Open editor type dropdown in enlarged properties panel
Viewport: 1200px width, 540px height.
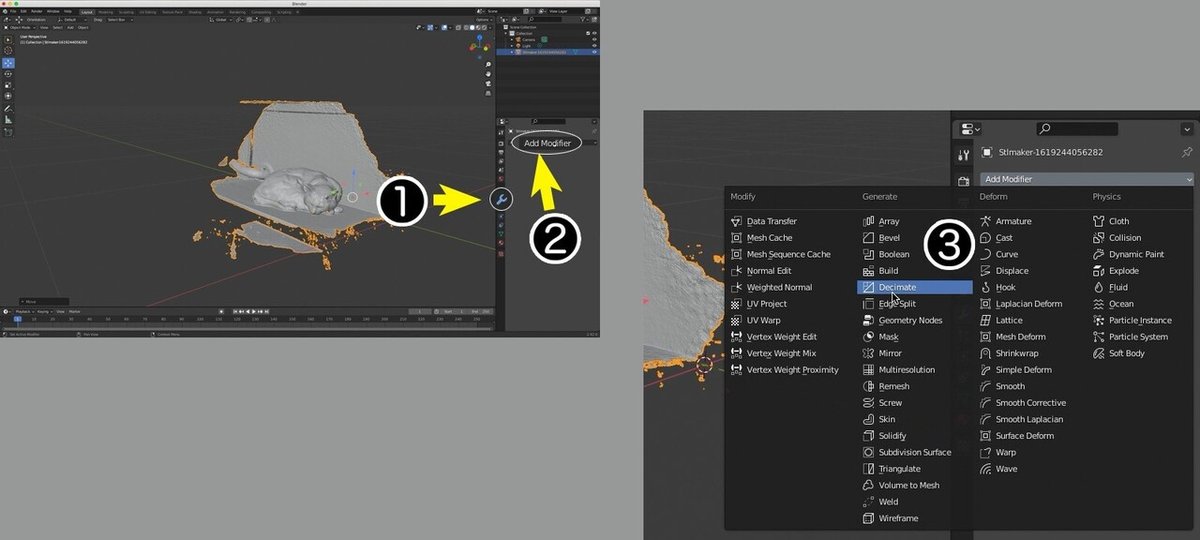970,129
